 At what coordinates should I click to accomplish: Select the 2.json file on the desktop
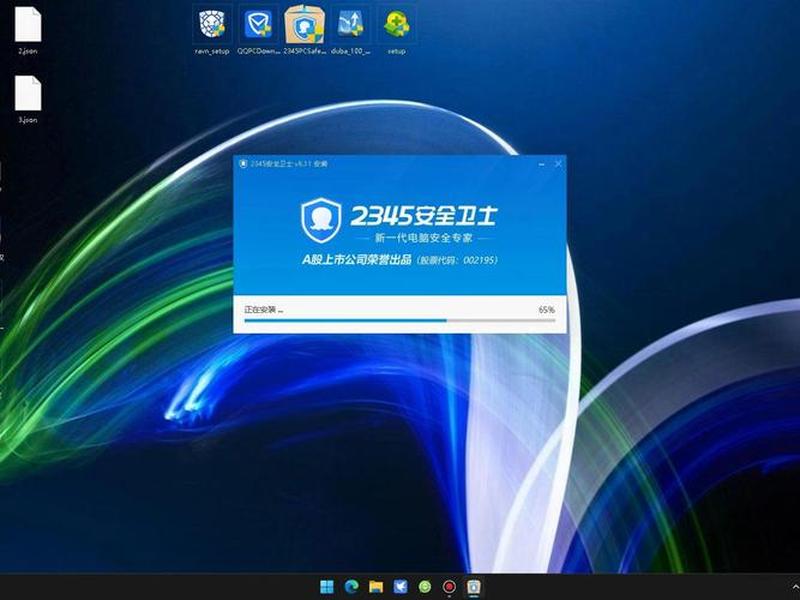28,30
